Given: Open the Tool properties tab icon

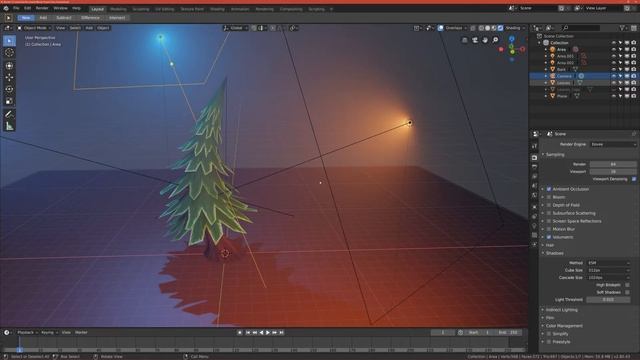Looking at the screenshot, I should pos(535,146).
